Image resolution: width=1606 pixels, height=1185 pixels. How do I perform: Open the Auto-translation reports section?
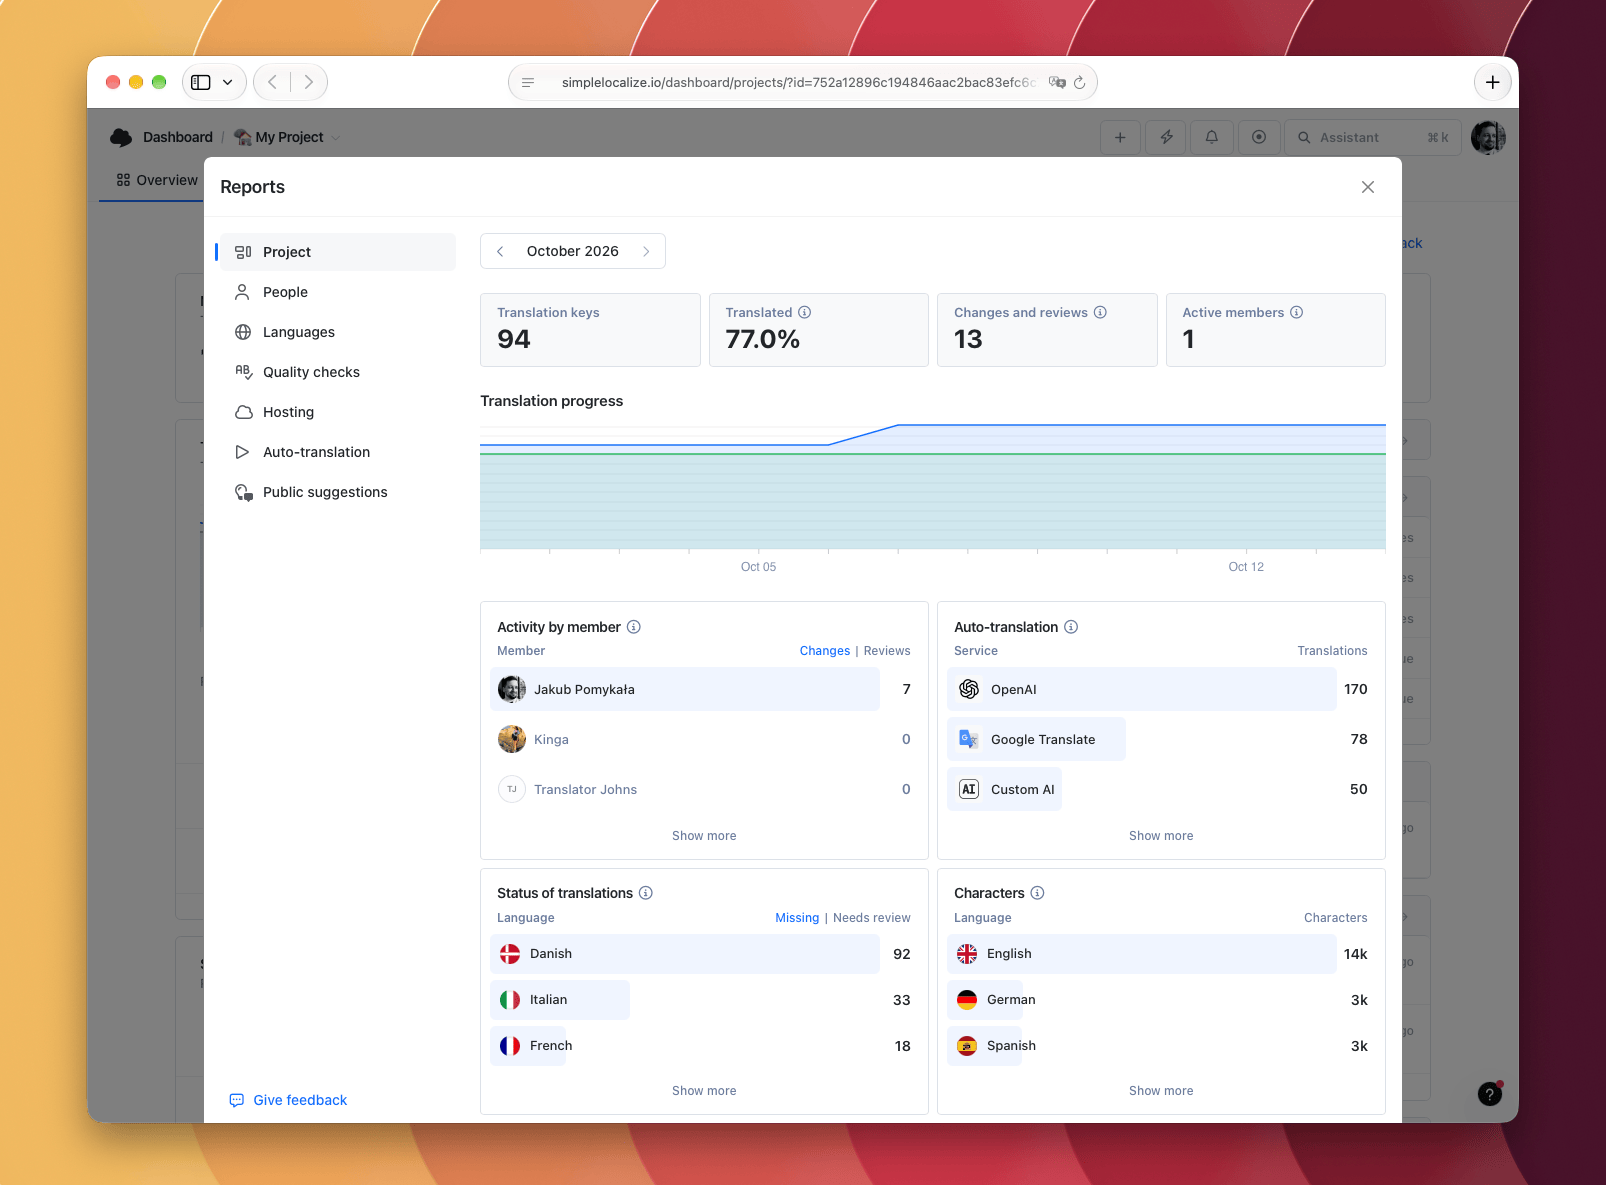338,452
